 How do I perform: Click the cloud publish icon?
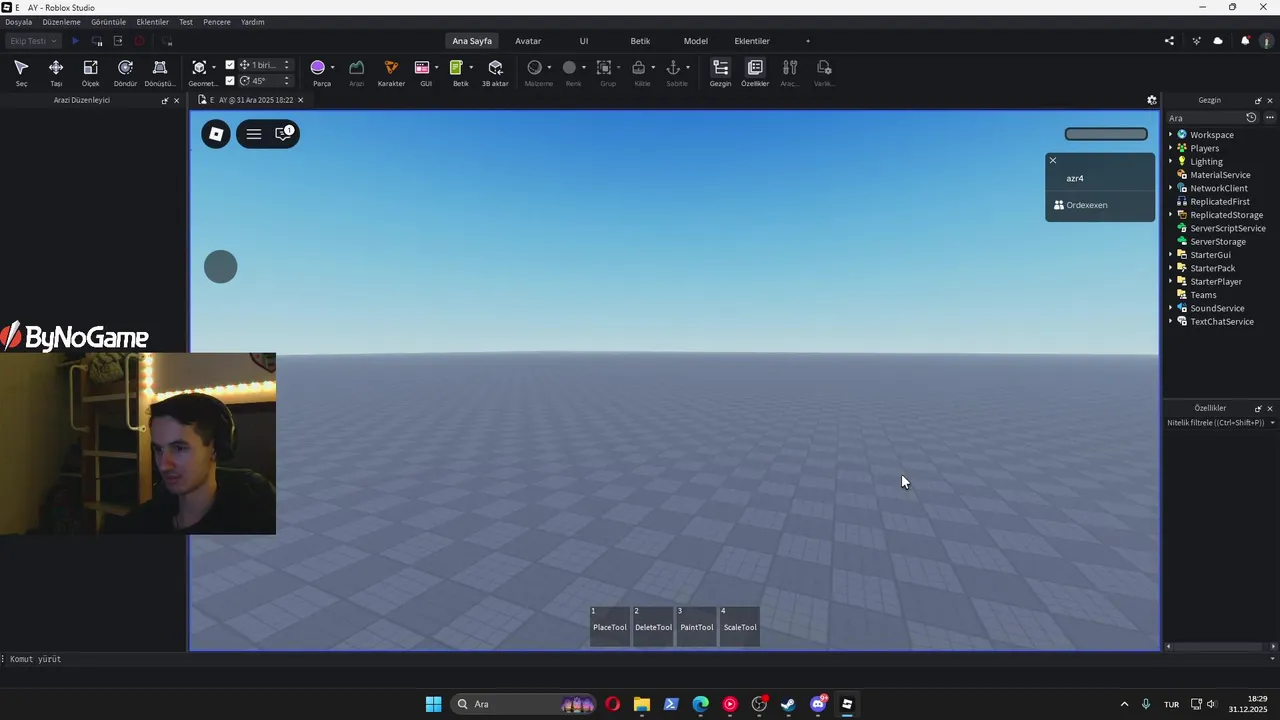[x=1218, y=41]
